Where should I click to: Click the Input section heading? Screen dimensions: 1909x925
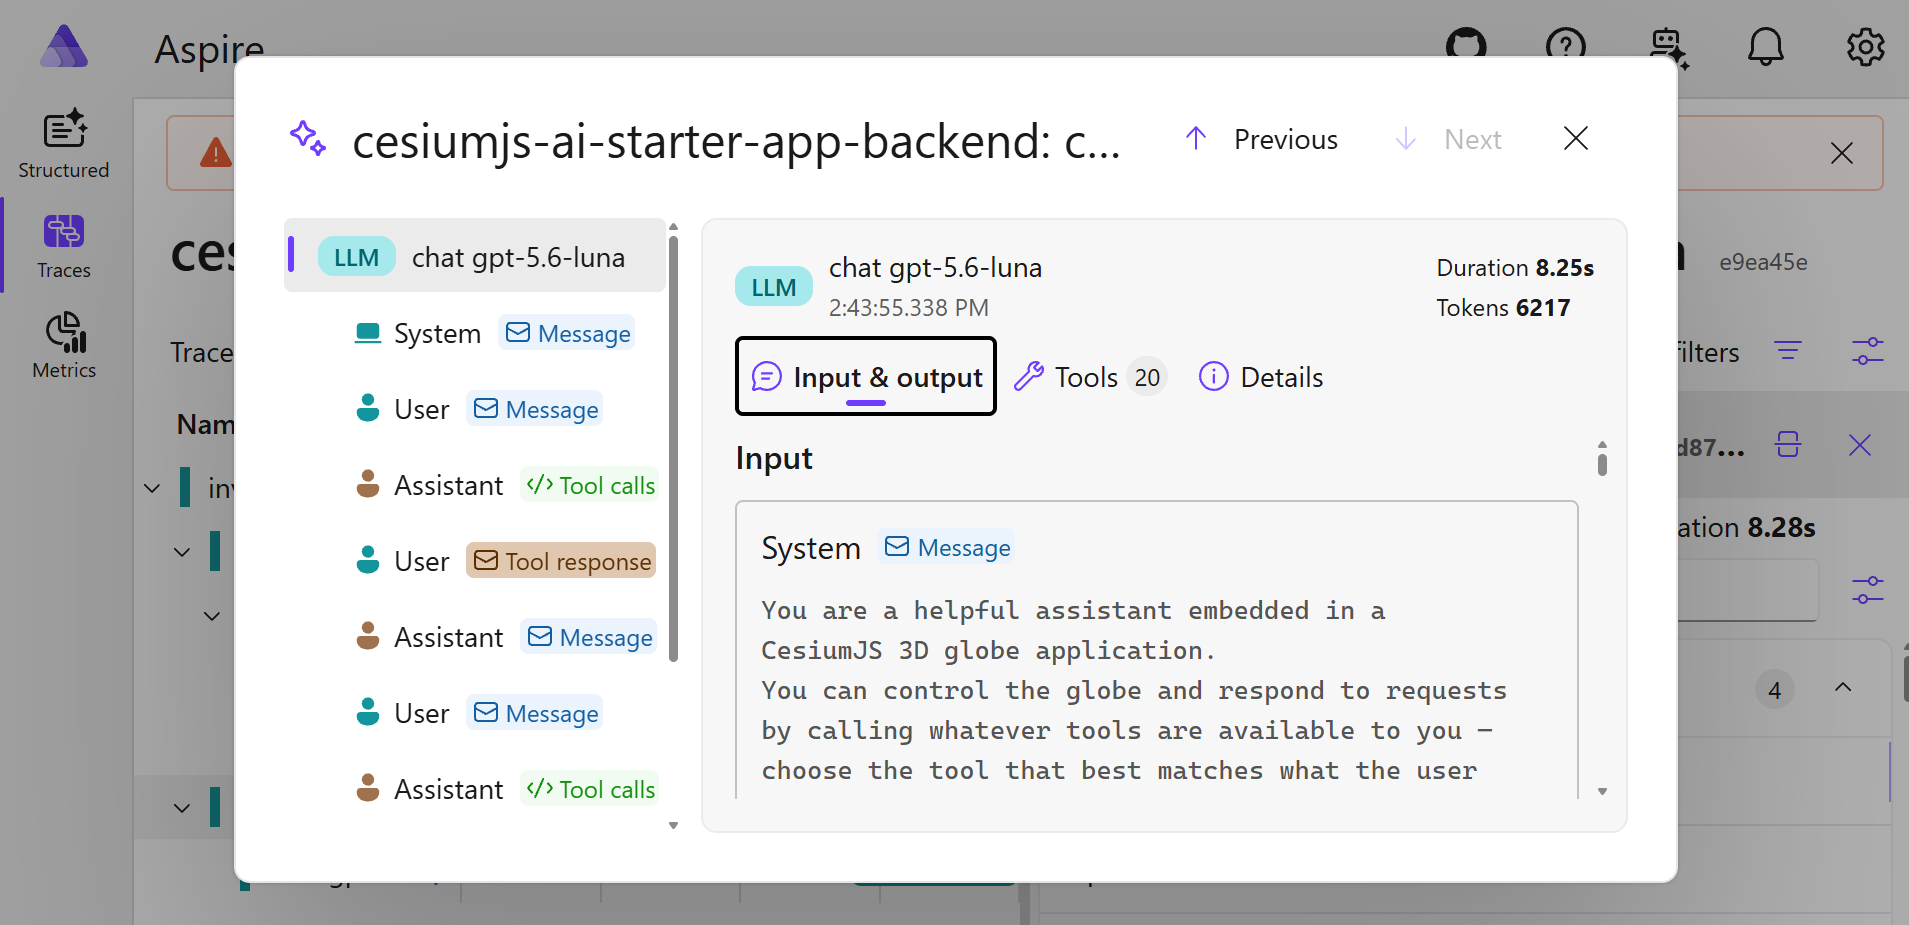774,458
